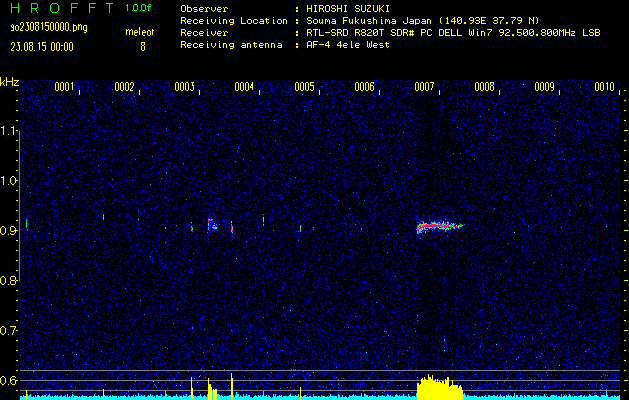Click the 1.1 kHz axis label
The height and width of the screenshot is (400, 629).
[x=9, y=131]
